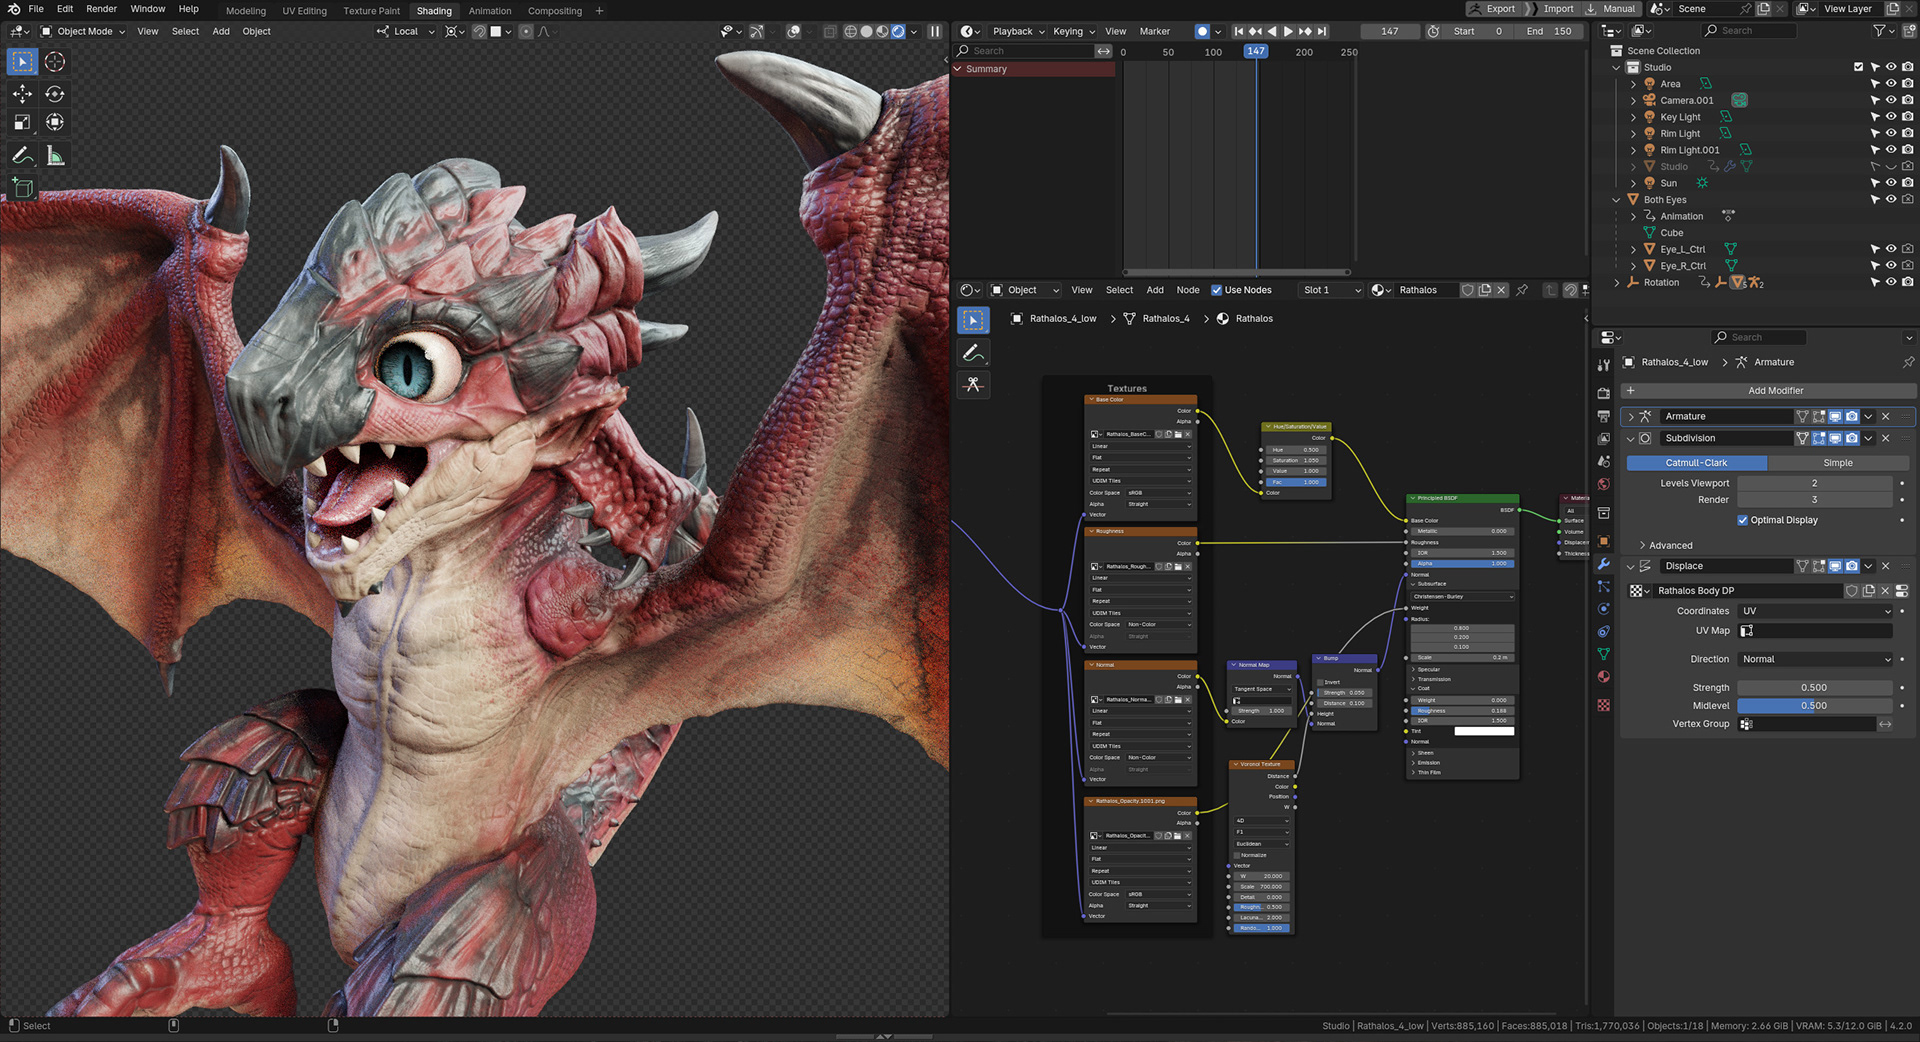Select the Rotate tool

[55, 94]
